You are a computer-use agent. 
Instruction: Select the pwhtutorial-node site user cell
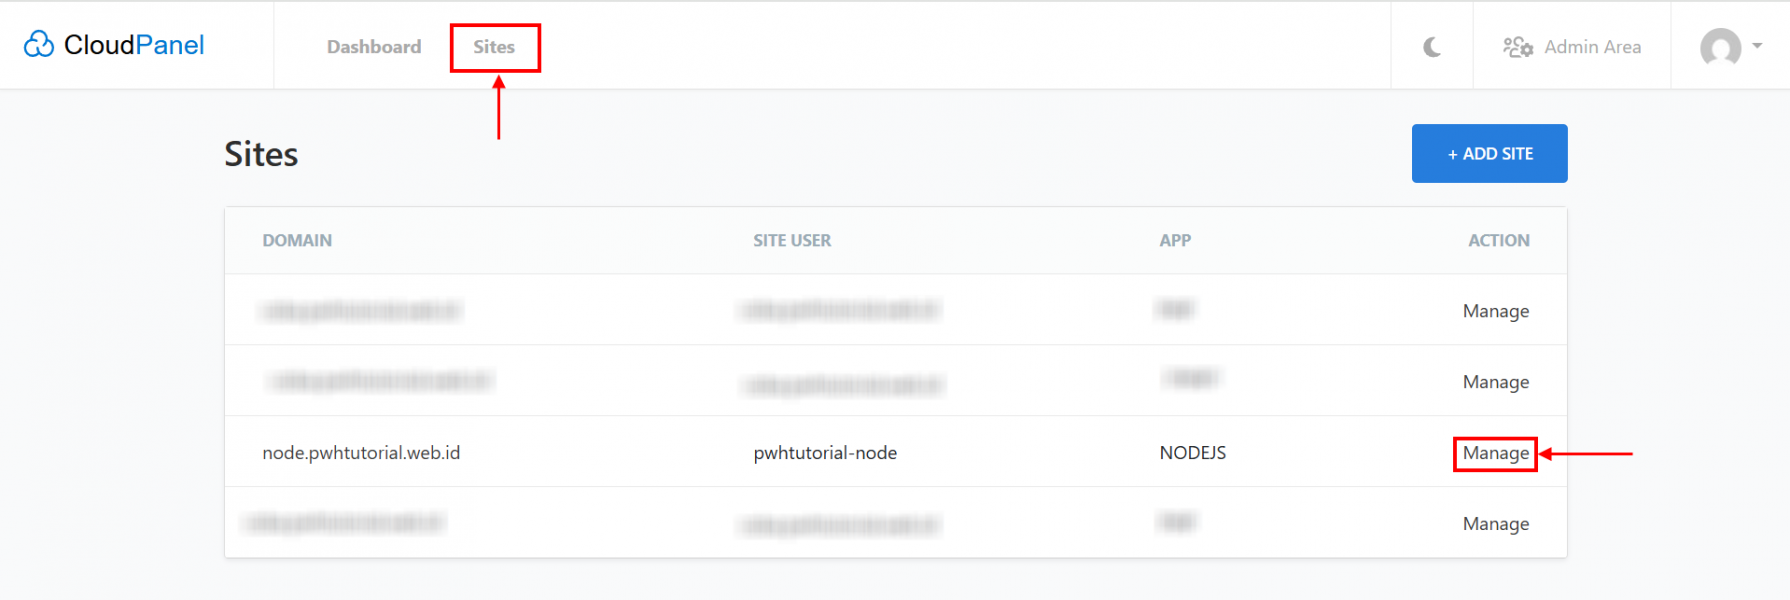(x=825, y=453)
